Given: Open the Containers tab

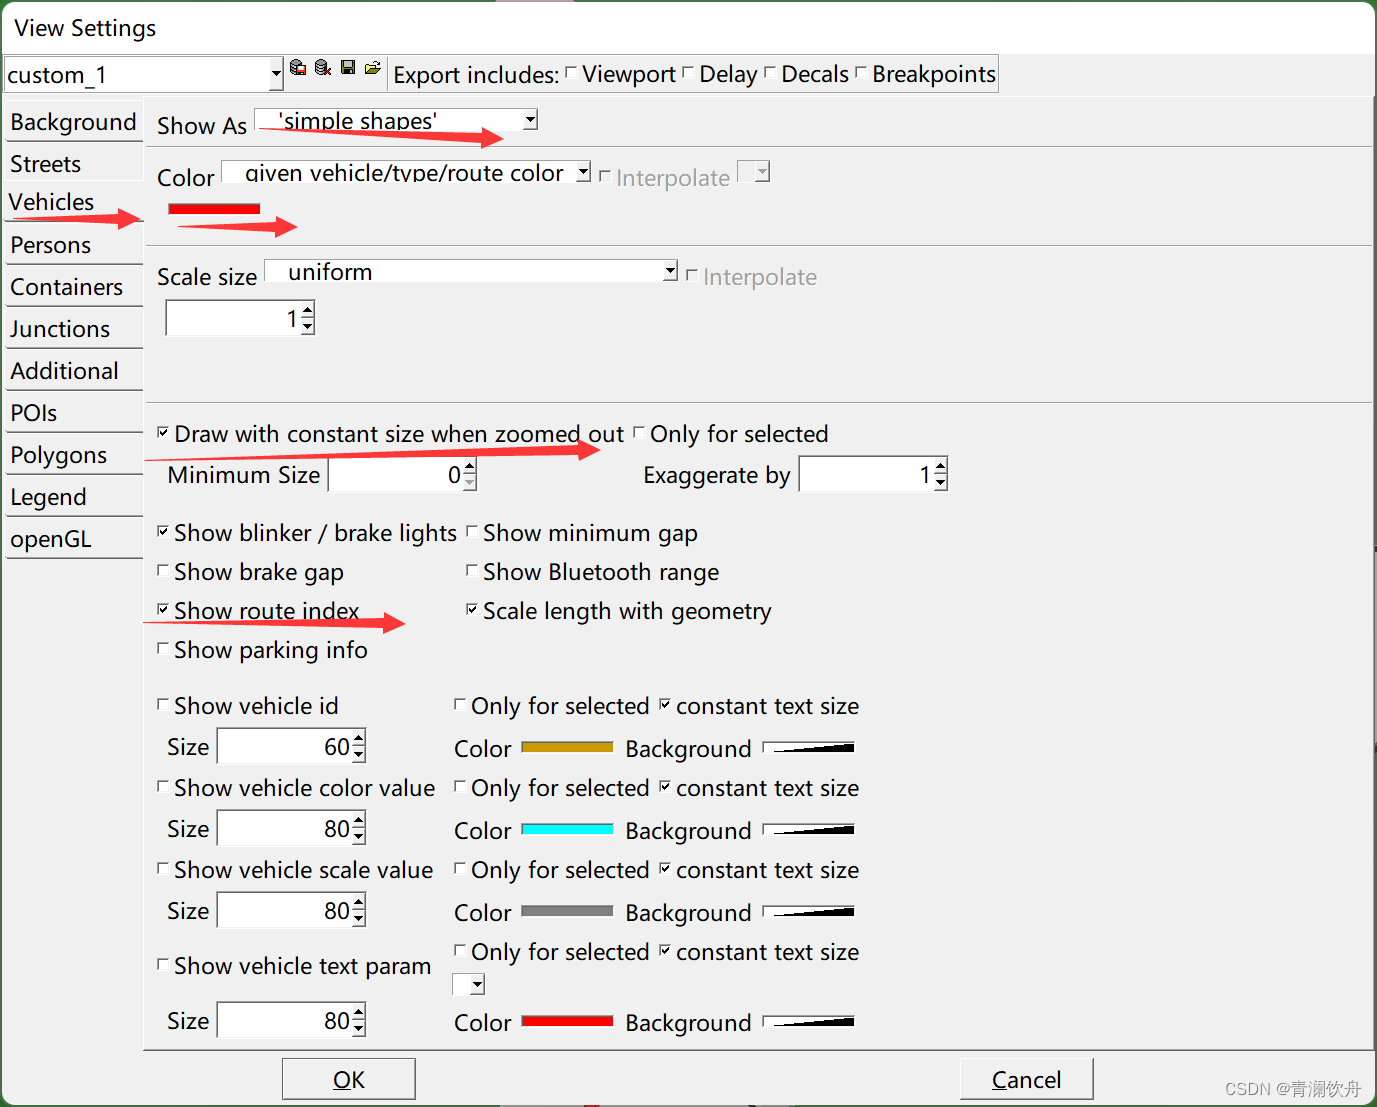Looking at the screenshot, I should tap(74, 287).
